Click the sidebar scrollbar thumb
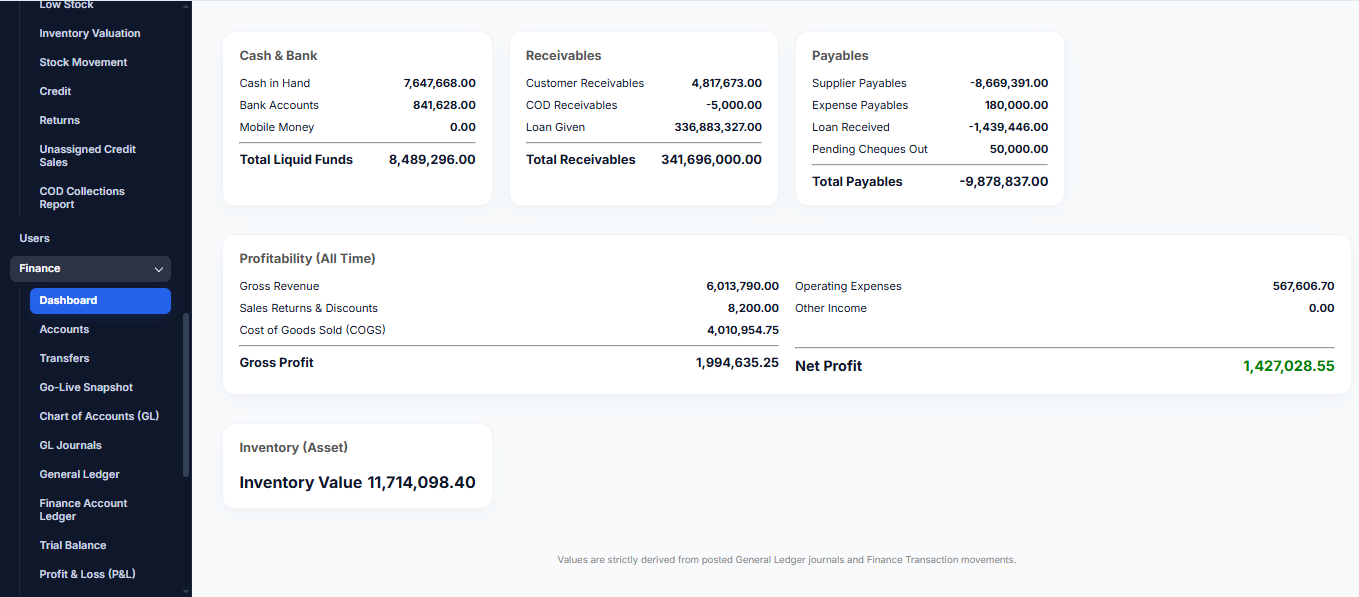Image resolution: width=1359 pixels, height=597 pixels. 186,395
